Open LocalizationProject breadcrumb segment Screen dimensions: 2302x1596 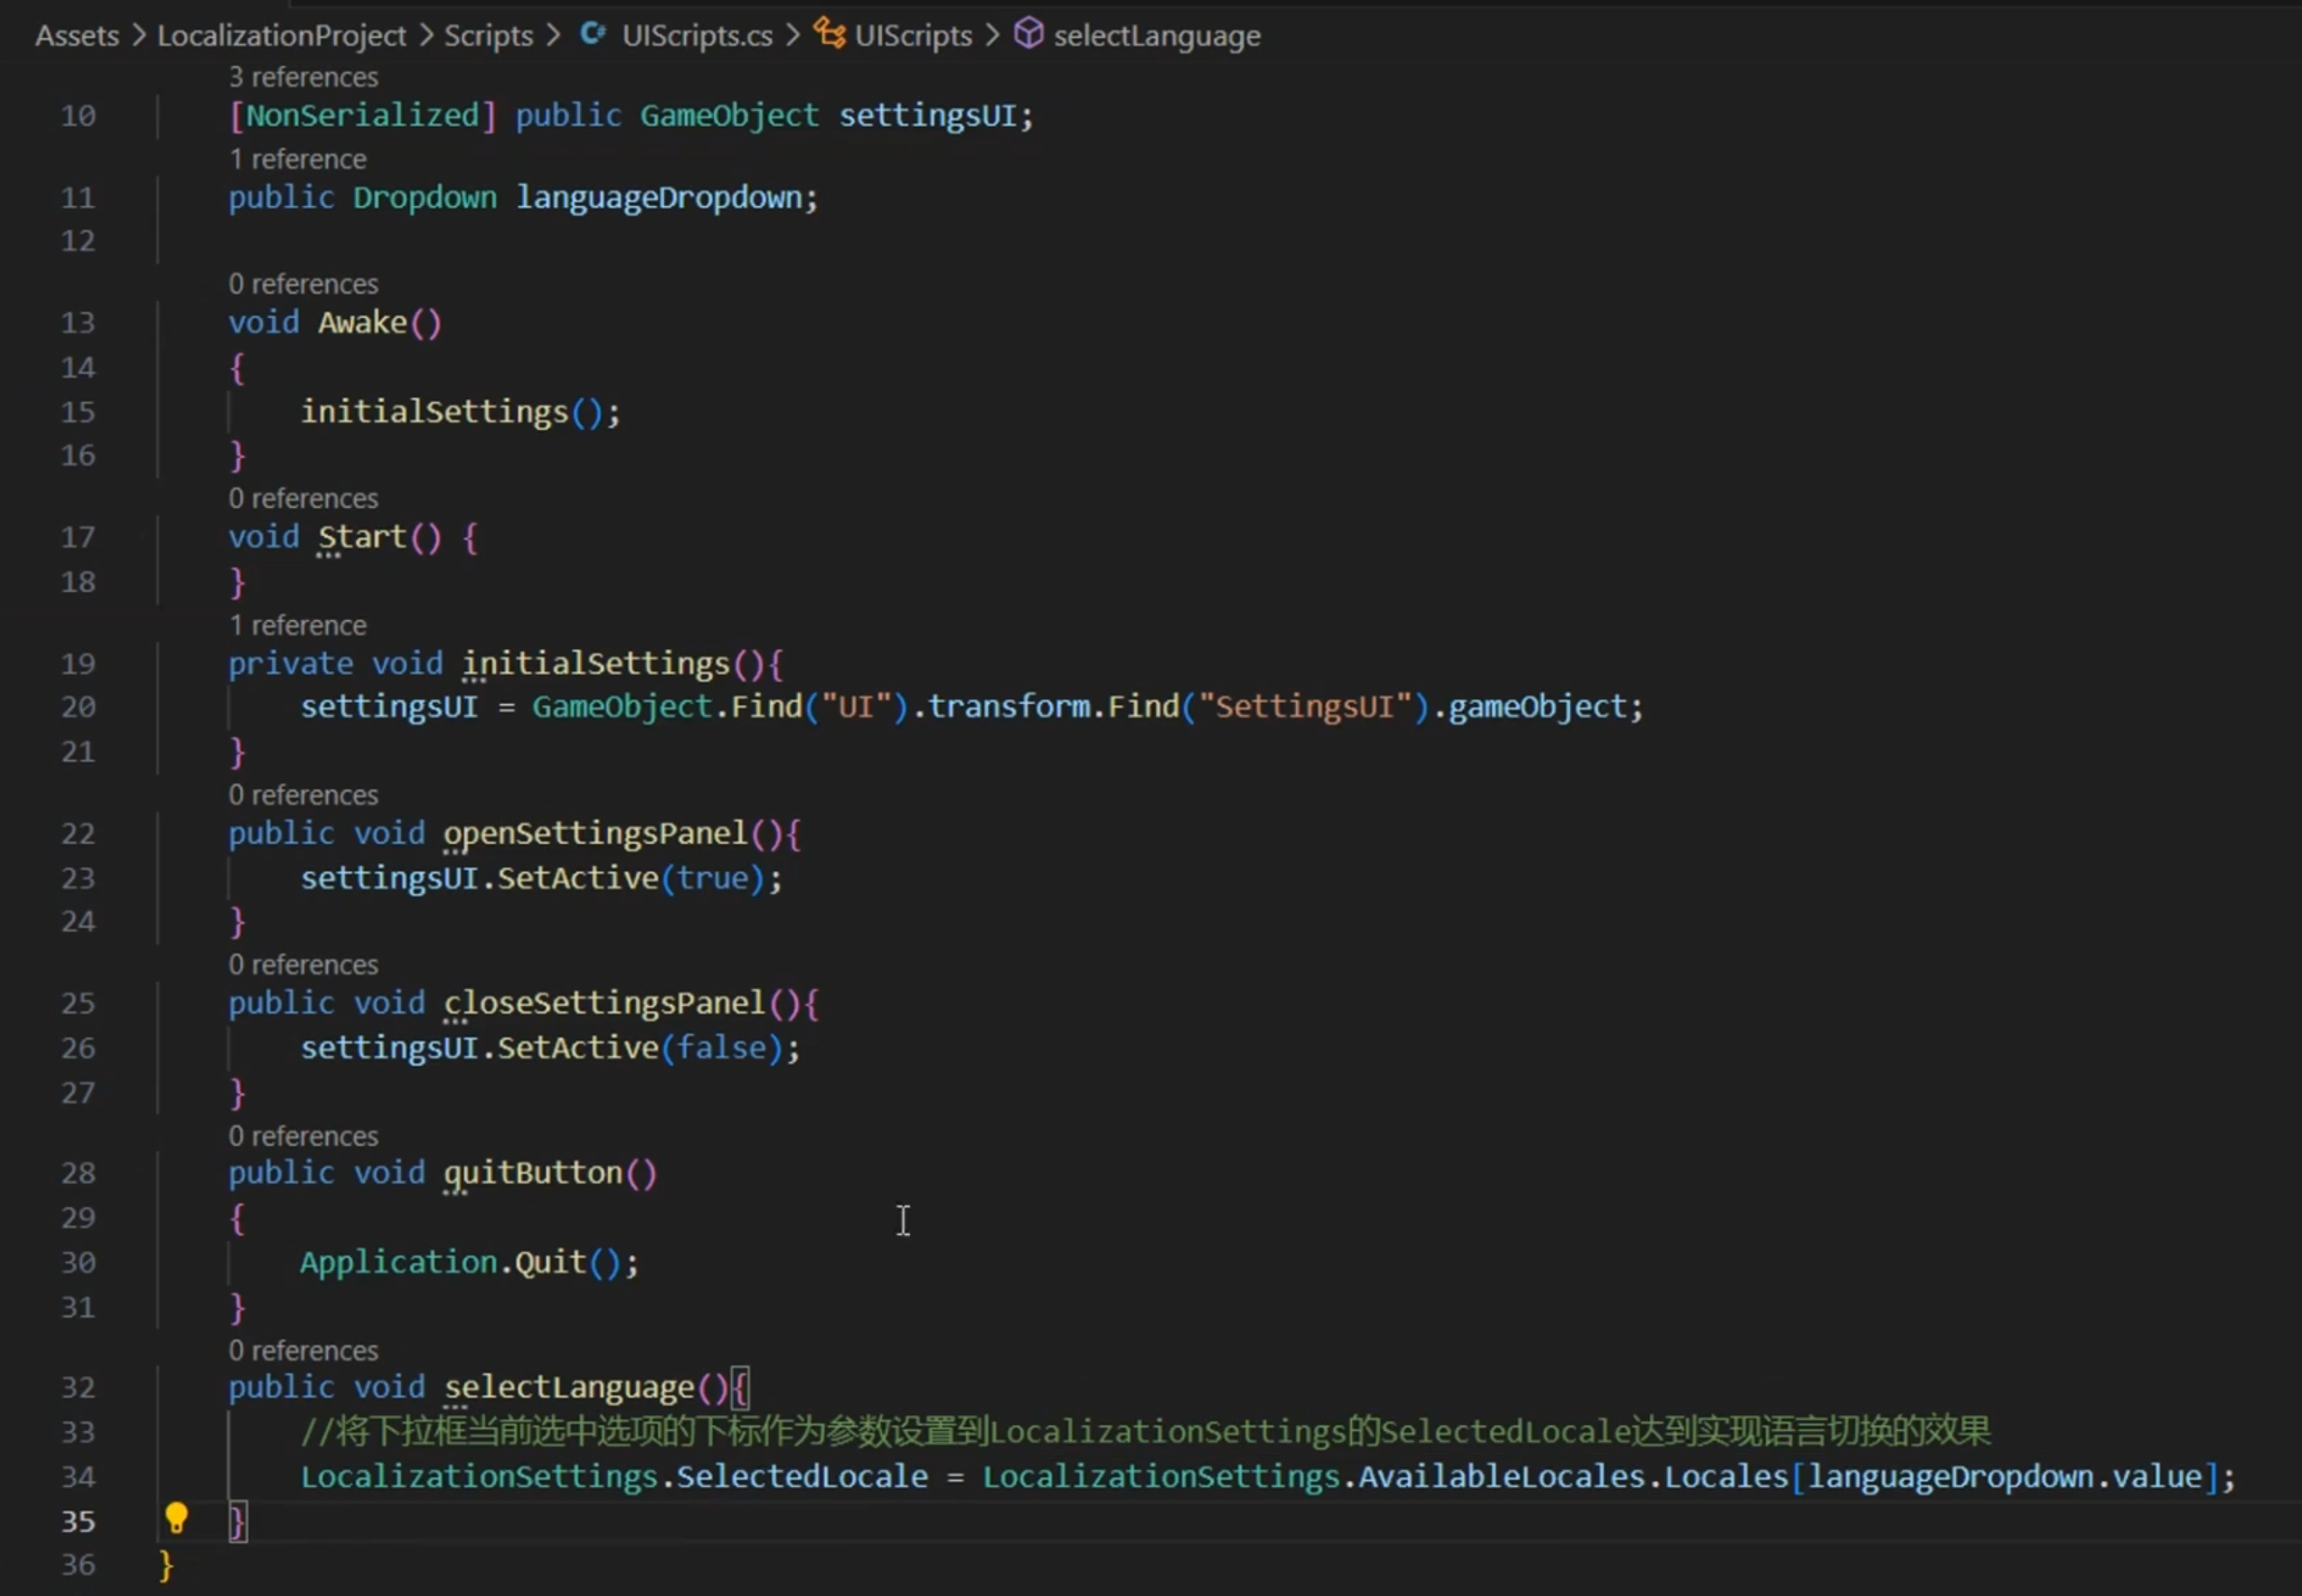click(x=281, y=36)
